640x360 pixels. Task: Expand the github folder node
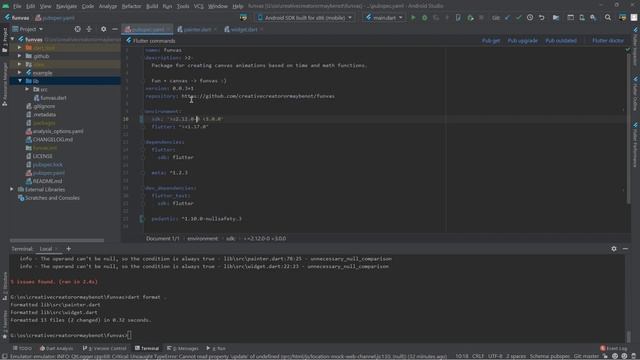click(20, 56)
